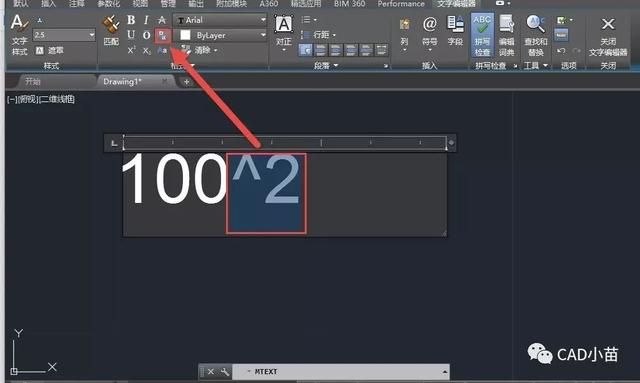
Task: Click the ruler width handle at right end
Action: tap(451, 143)
